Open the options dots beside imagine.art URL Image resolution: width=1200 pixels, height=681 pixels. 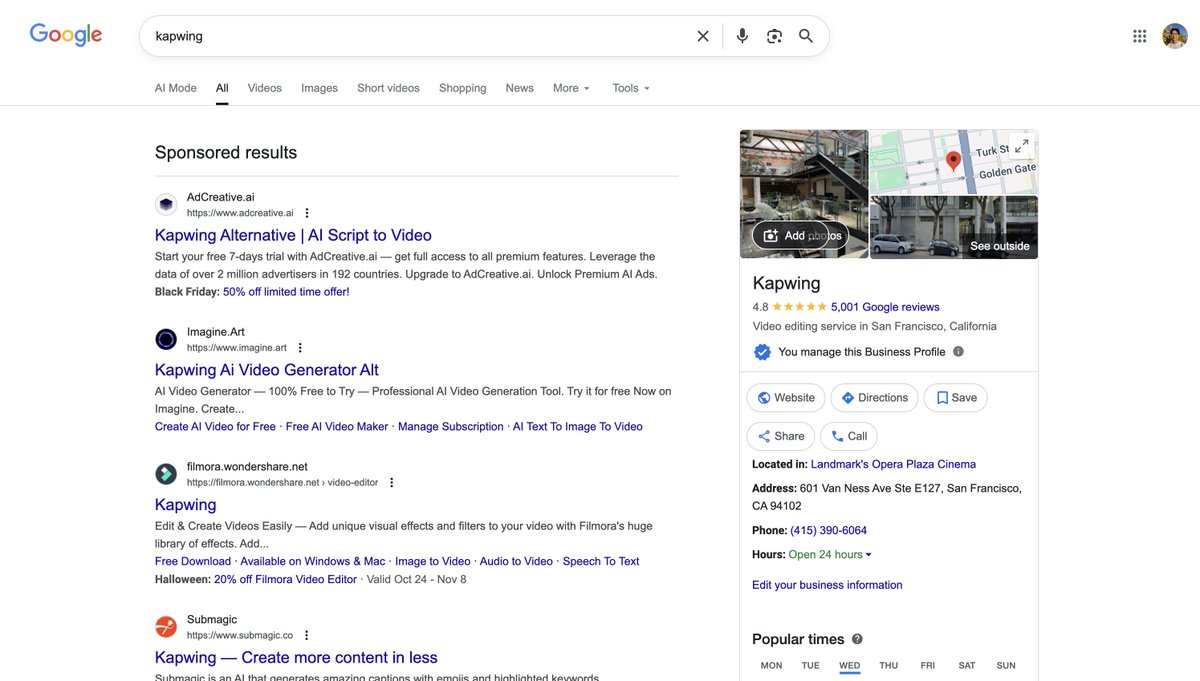[x=300, y=348]
